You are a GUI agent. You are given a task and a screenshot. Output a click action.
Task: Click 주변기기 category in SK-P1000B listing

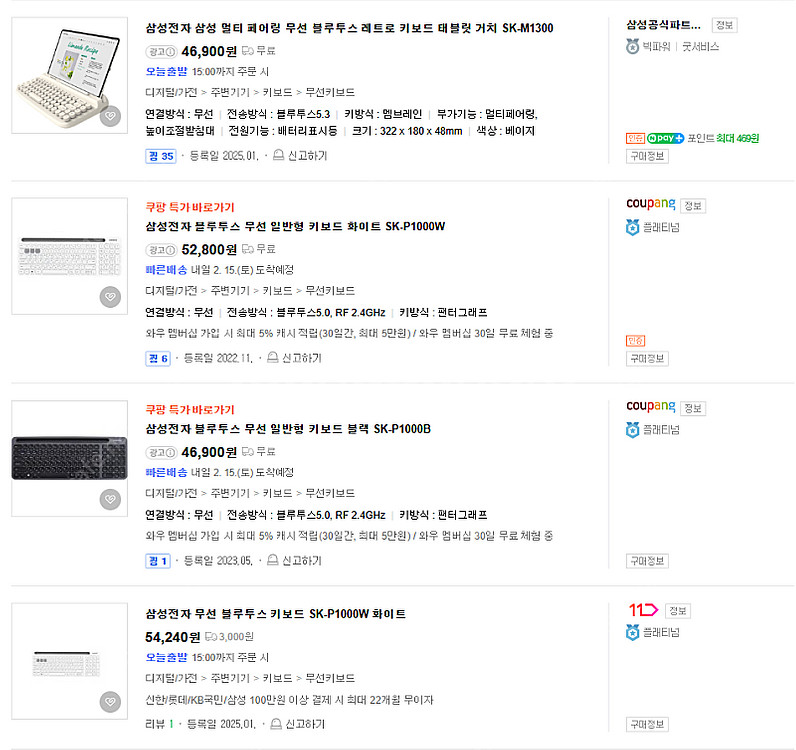[x=230, y=493]
